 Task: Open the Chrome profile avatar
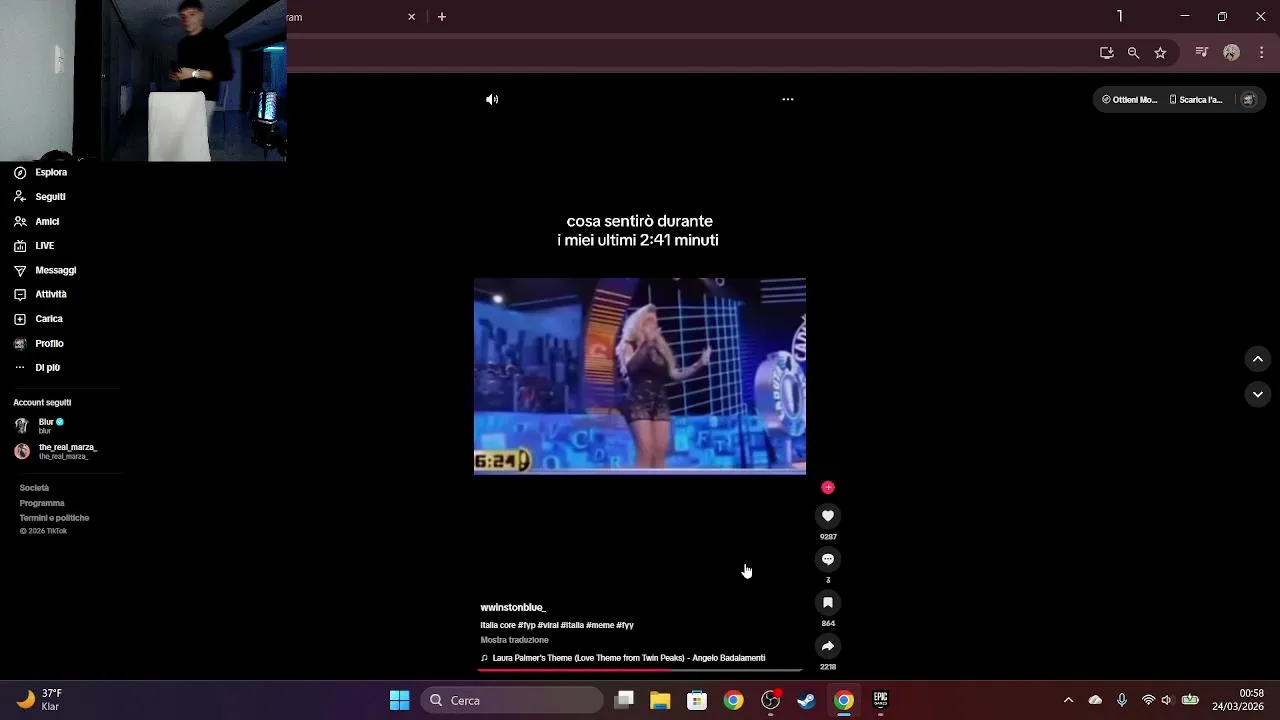tap(1232, 53)
